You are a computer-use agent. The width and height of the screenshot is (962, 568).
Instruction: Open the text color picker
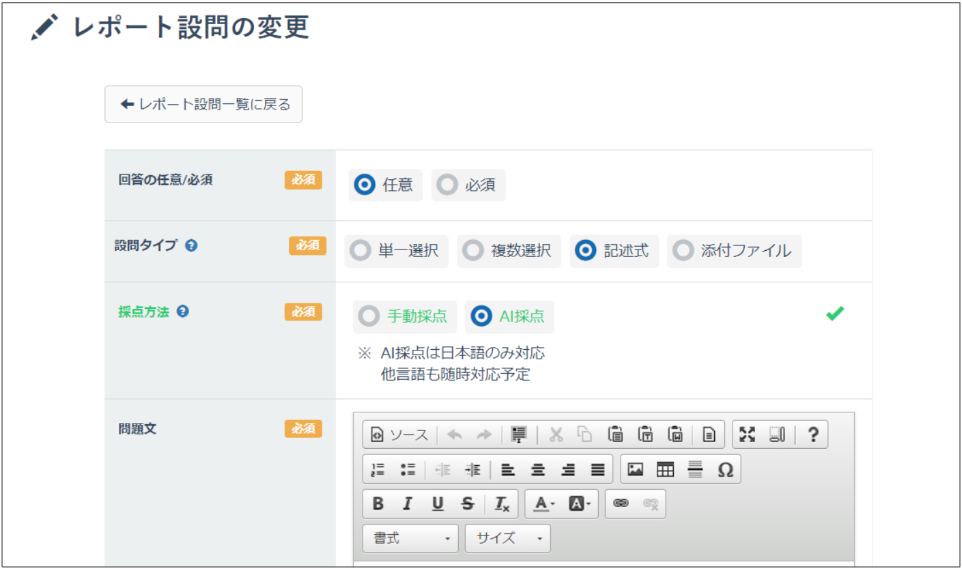click(x=544, y=504)
